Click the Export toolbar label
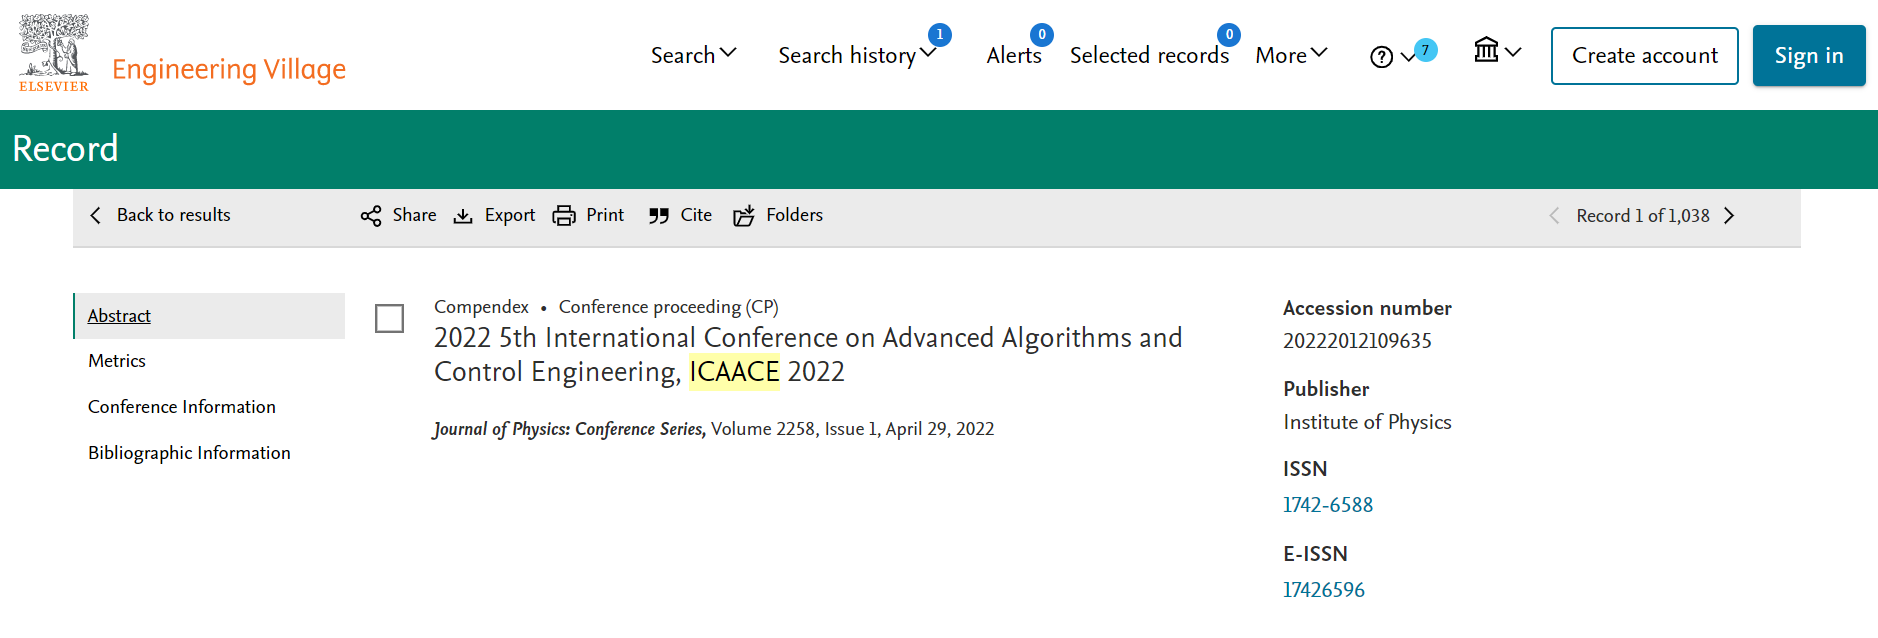 pyautogui.click(x=510, y=215)
